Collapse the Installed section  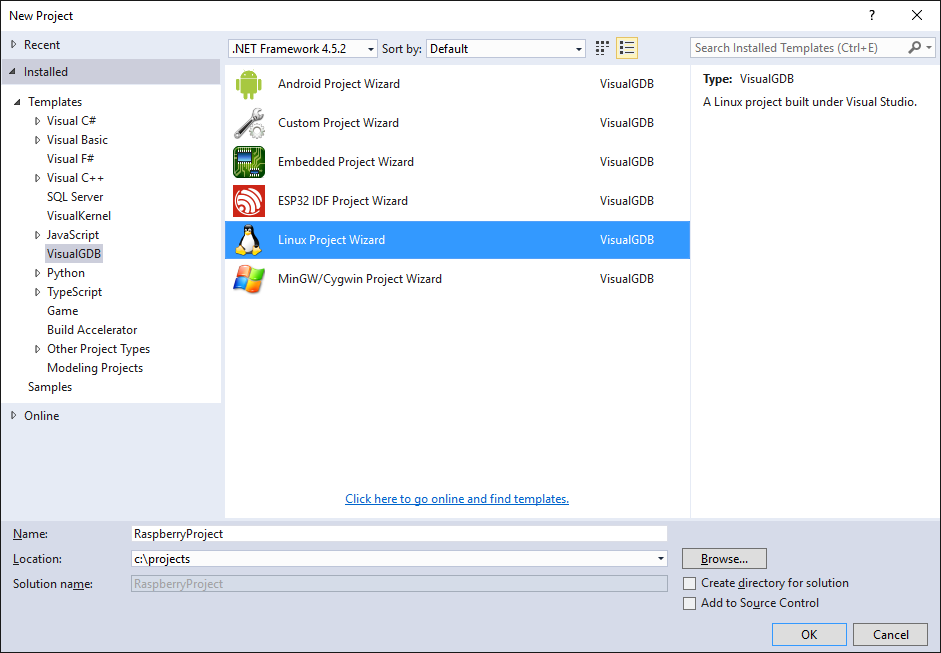click(x=13, y=71)
